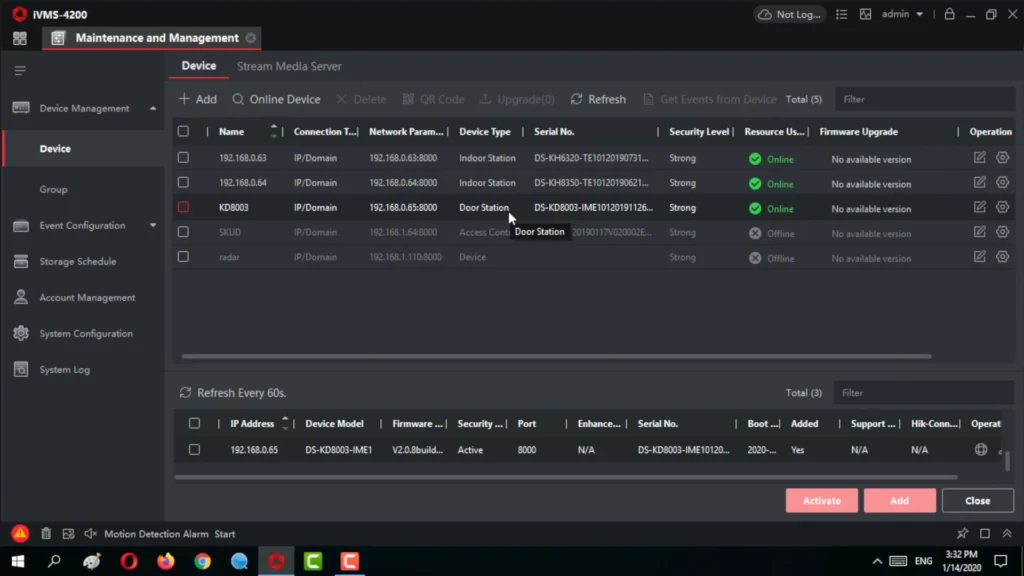Screen dimensions: 1024x576
Task: Show hidden tray icons chevron
Action: 877,561
